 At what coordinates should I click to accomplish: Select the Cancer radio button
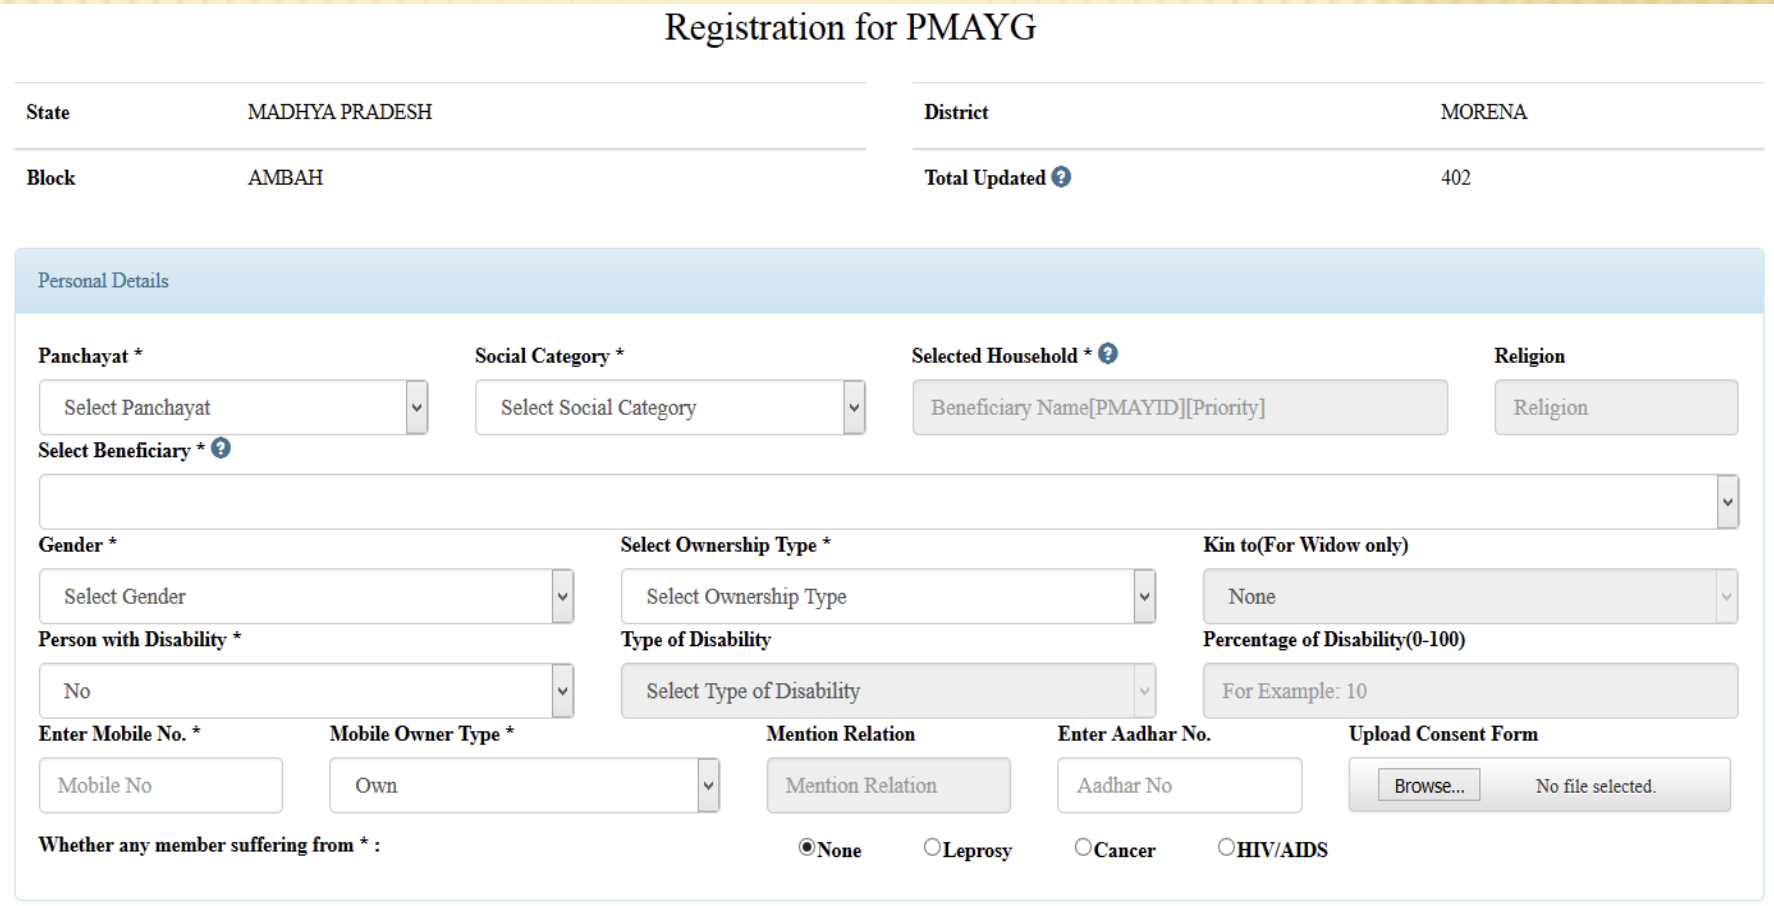point(1082,847)
